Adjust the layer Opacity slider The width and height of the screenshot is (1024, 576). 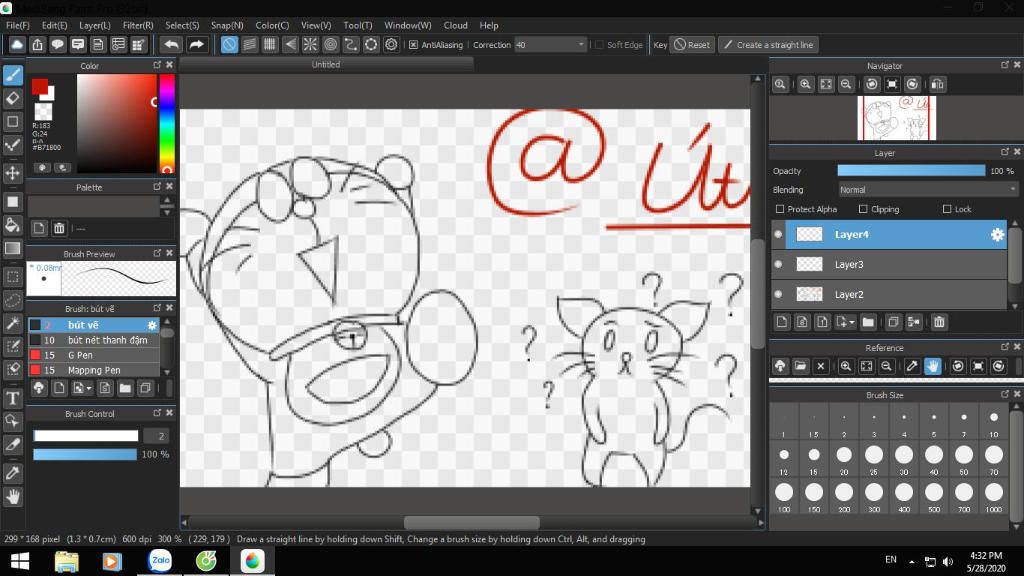click(911, 170)
